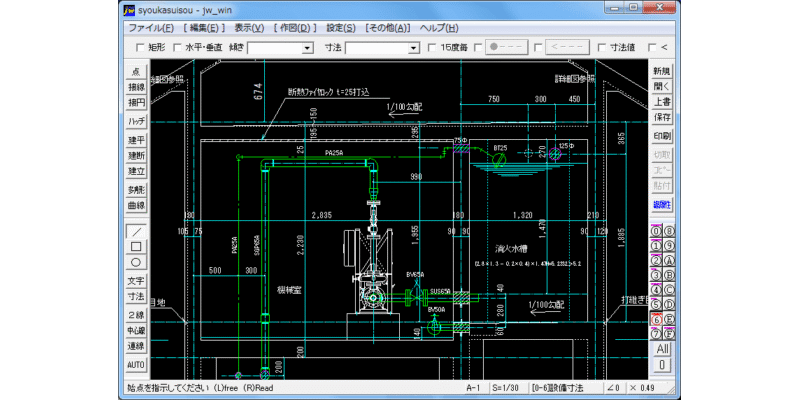800x400 pixels.
Task: Click the ∠0 angle status field
Action: [614, 388]
